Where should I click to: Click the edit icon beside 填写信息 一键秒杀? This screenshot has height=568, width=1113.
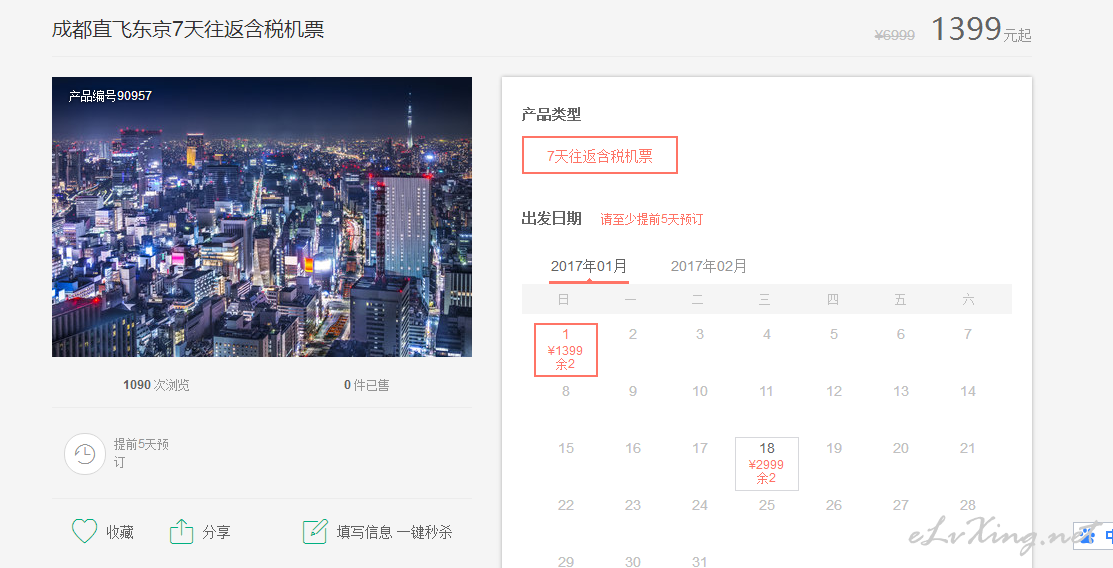(x=314, y=531)
